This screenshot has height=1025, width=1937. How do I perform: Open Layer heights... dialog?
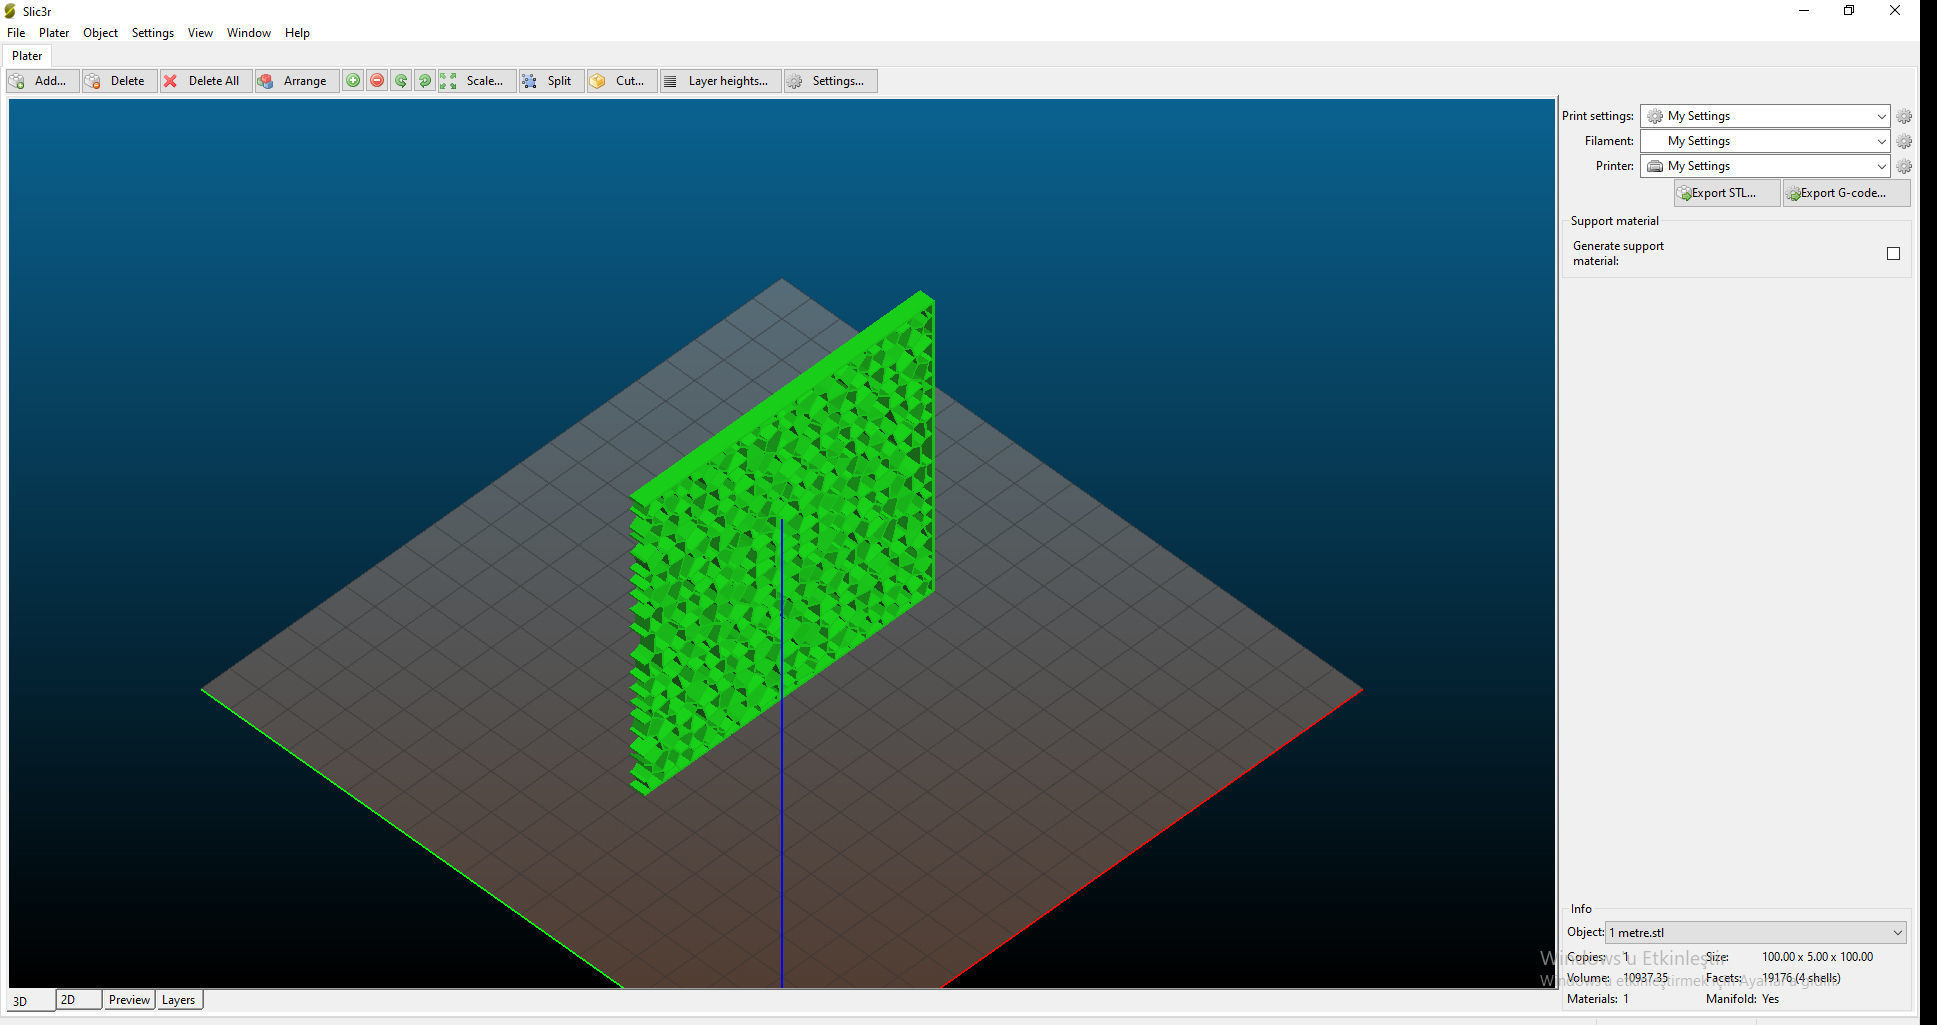[720, 81]
